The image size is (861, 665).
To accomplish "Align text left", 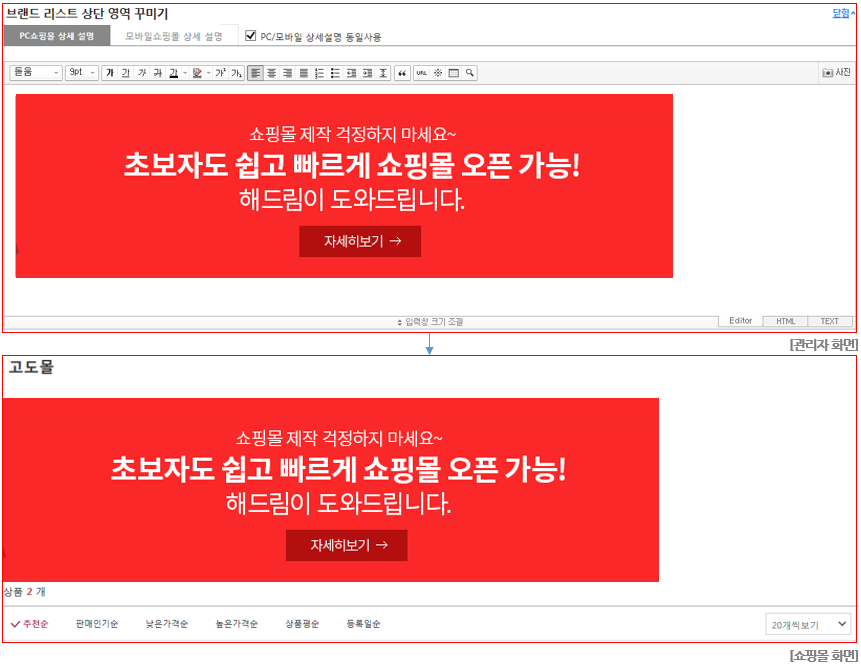I will (255, 72).
